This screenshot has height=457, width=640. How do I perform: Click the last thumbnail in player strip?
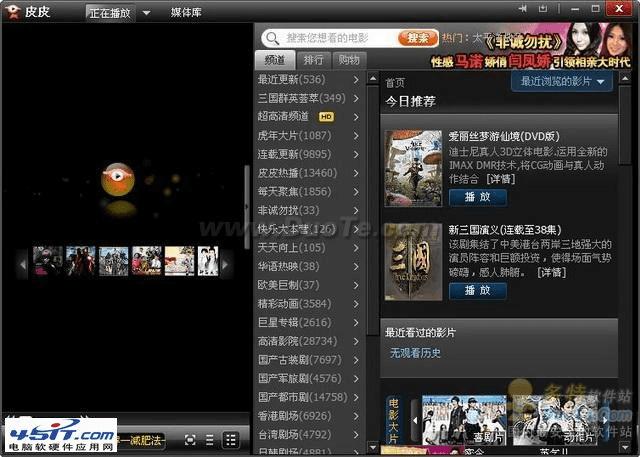coord(208,261)
